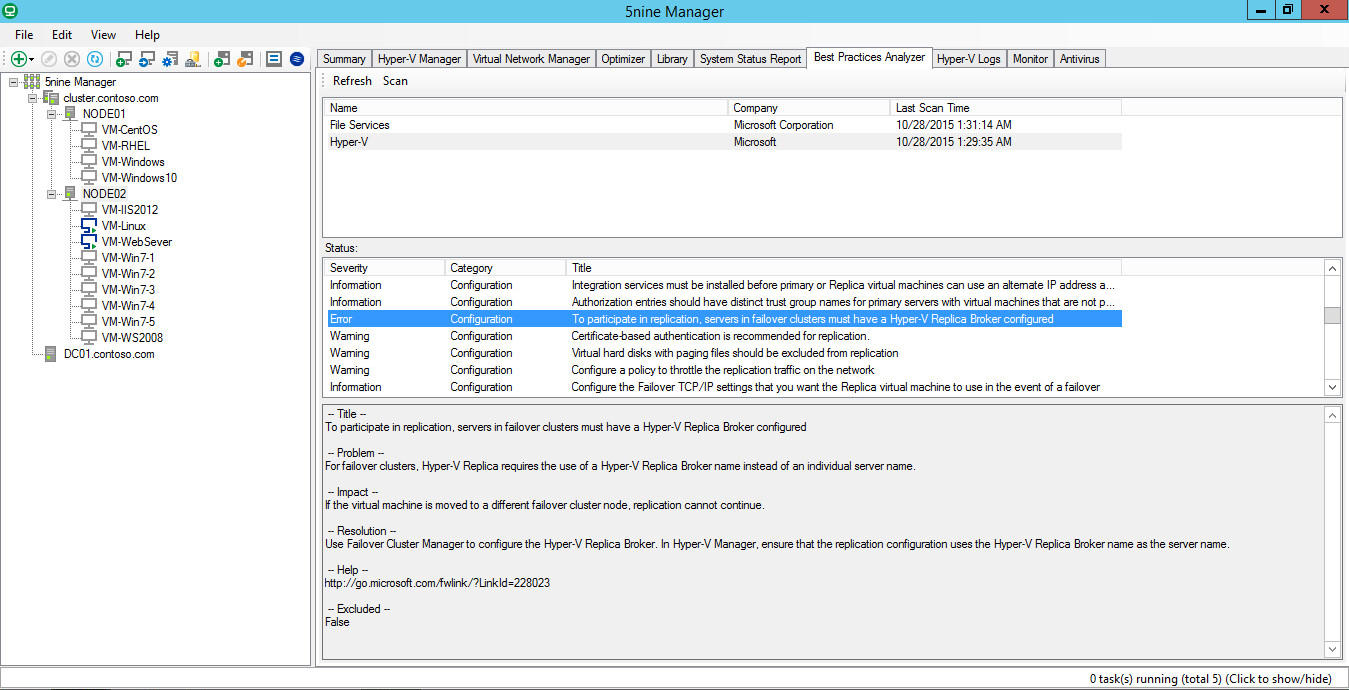Click the details pane scrollbar down arrow
Image resolution: width=1349 pixels, height=690 pixels.
tap(1332, 650)
